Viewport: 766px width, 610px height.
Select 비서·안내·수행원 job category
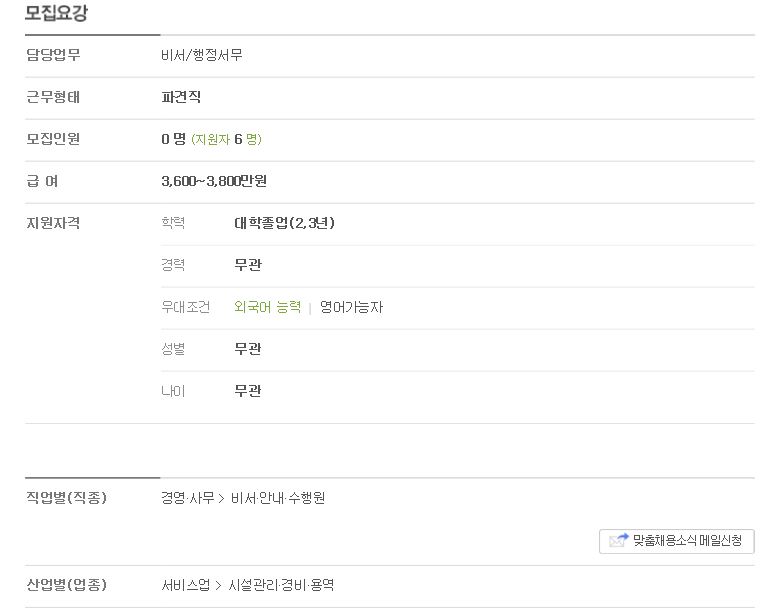[x=278, y=498]
